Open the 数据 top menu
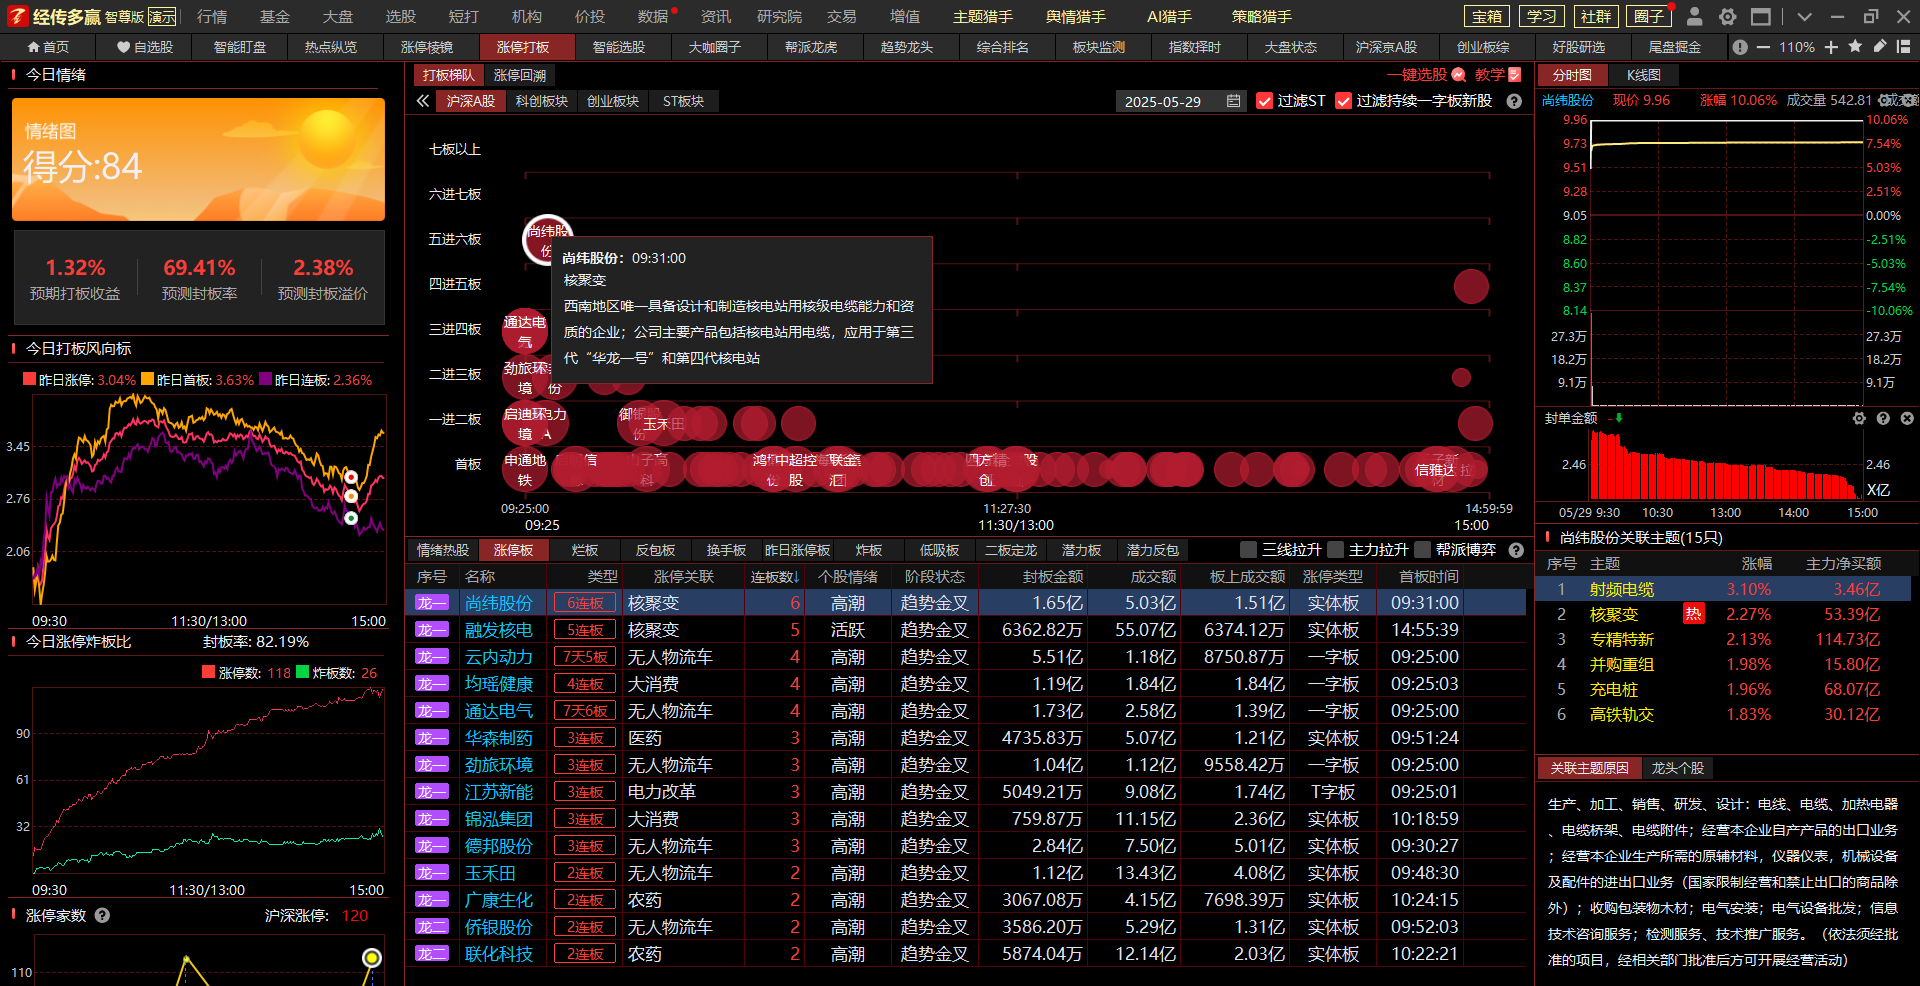 tap(653, 16)
